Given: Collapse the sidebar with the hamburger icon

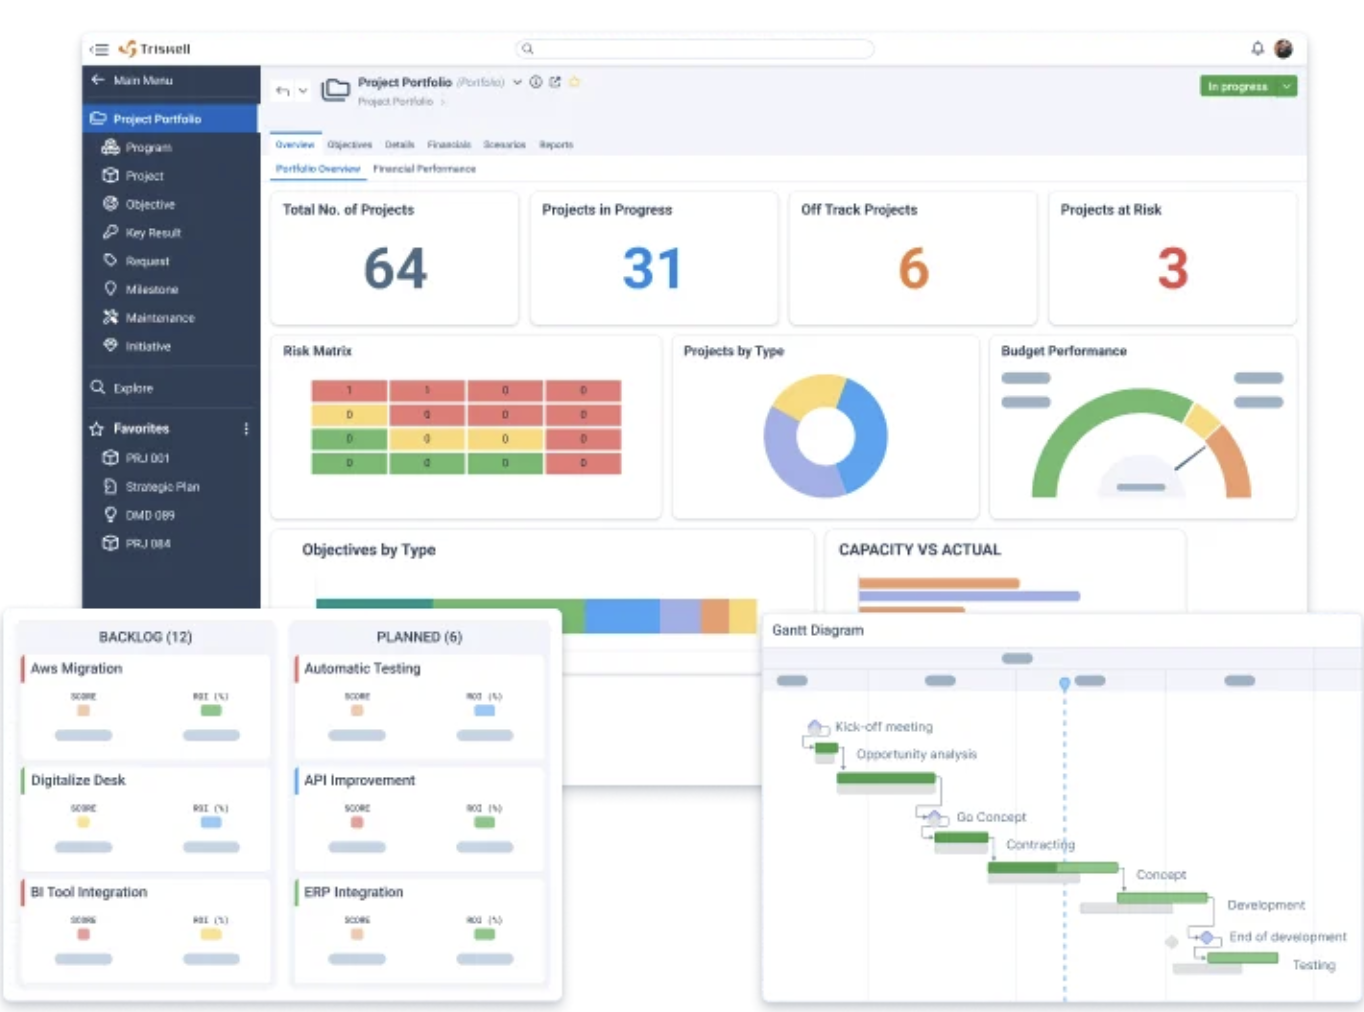Looking at the screenshot, I should (99, 49).
